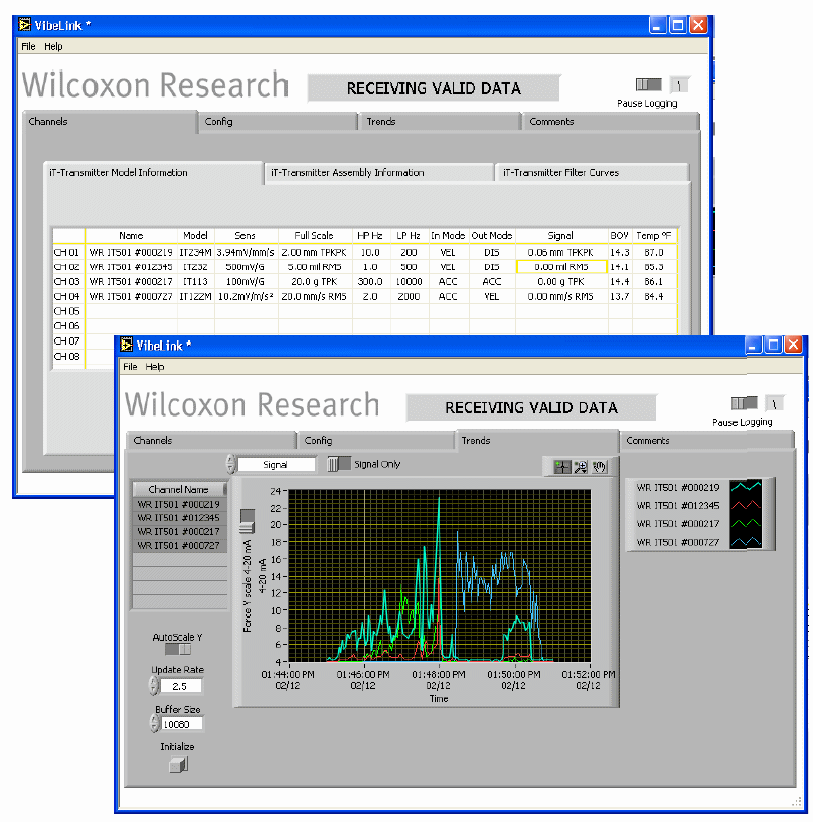Click plot legend swatch for WR IT501 #000727

coord(752,543)
